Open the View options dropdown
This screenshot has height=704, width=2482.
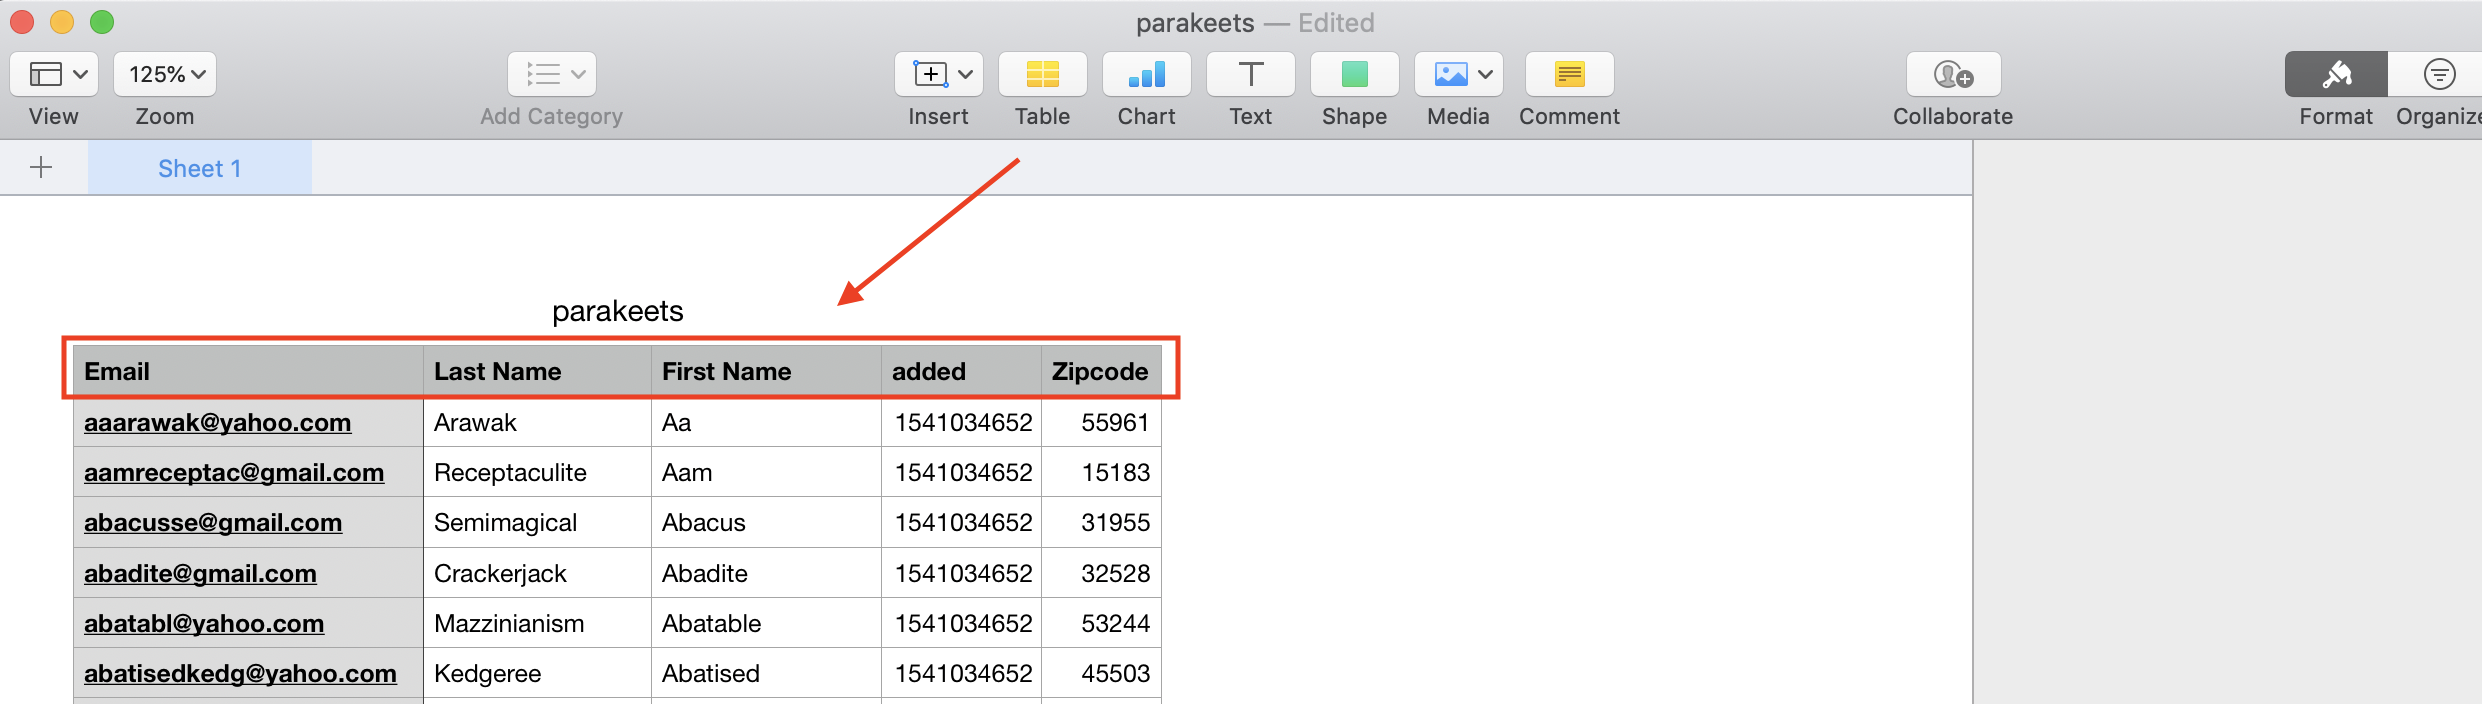(55, 75)
